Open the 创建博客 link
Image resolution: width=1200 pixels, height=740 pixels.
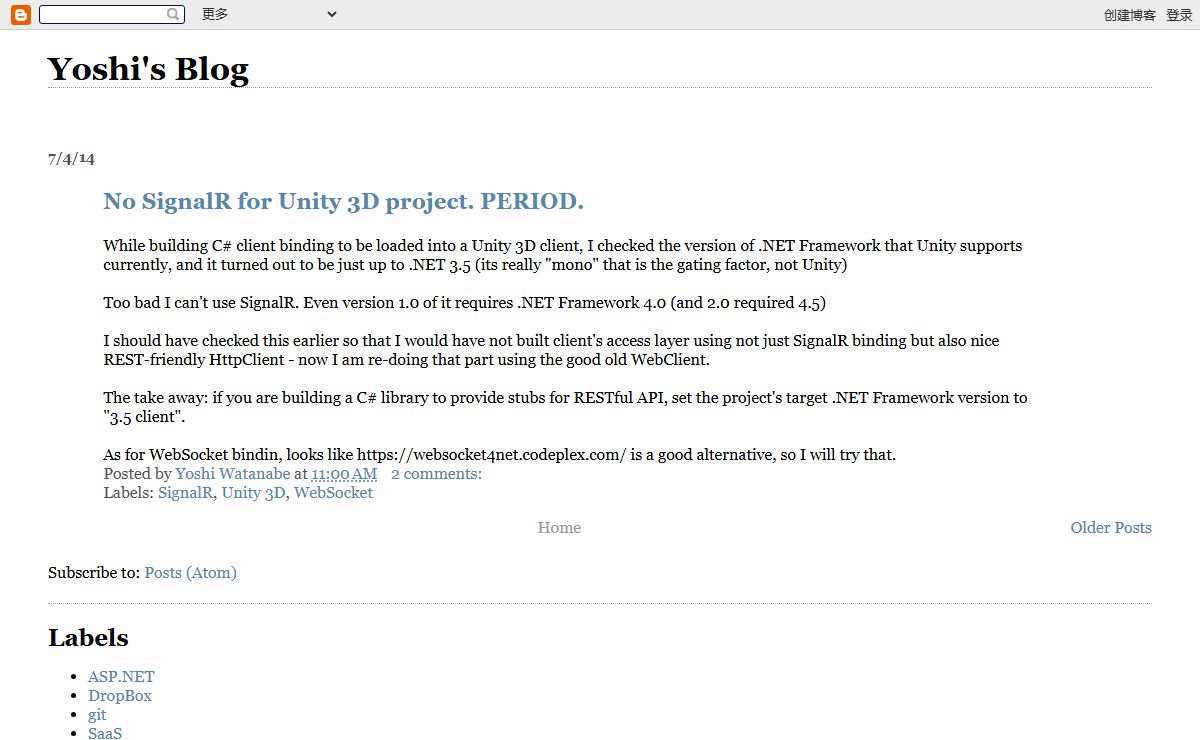click(1130, 15)
